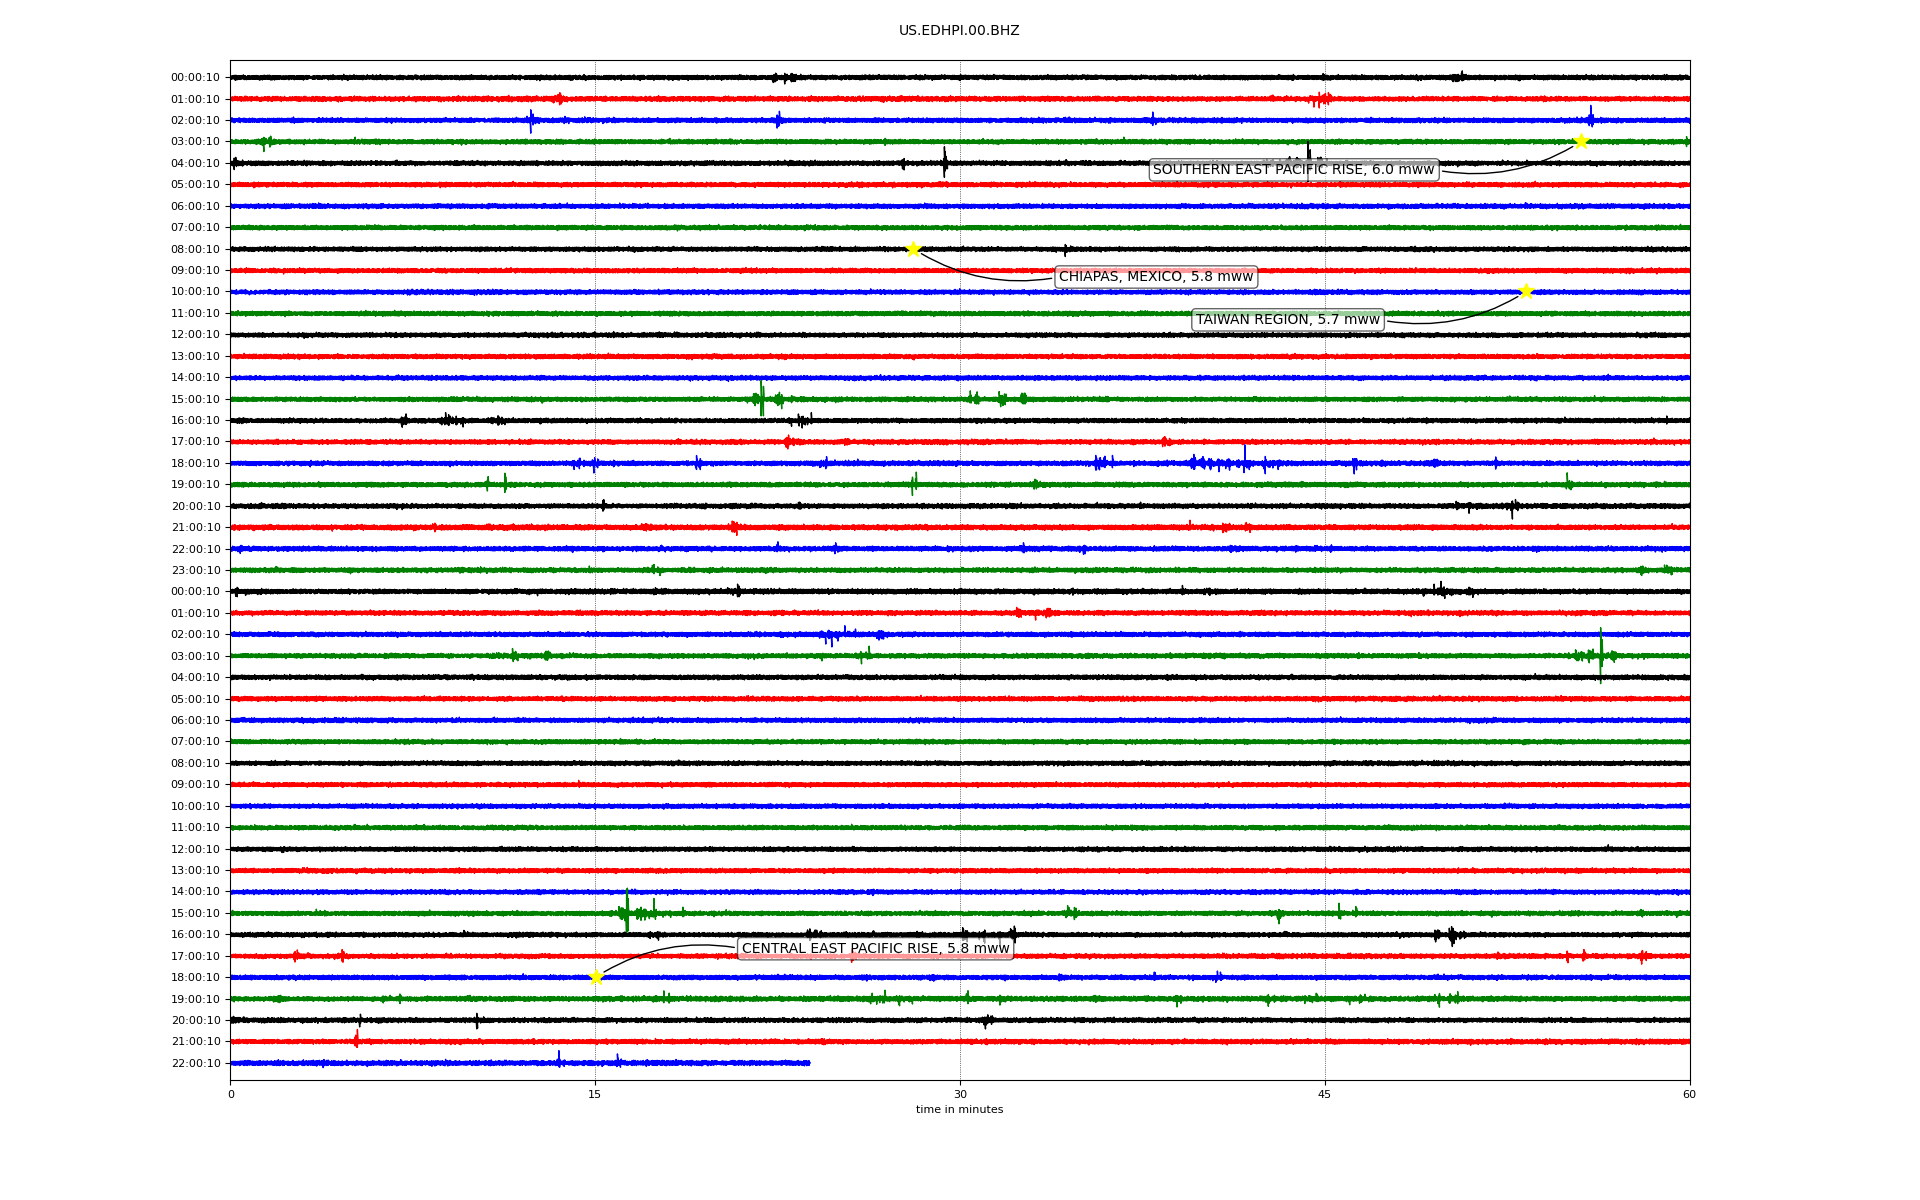The height and width of the screenshot is (1200, 1920).
Task: Select the SOUTHERN EAST PACIFIC RISE, 6.0 mww label
Action: click(x=1293, y=170)
